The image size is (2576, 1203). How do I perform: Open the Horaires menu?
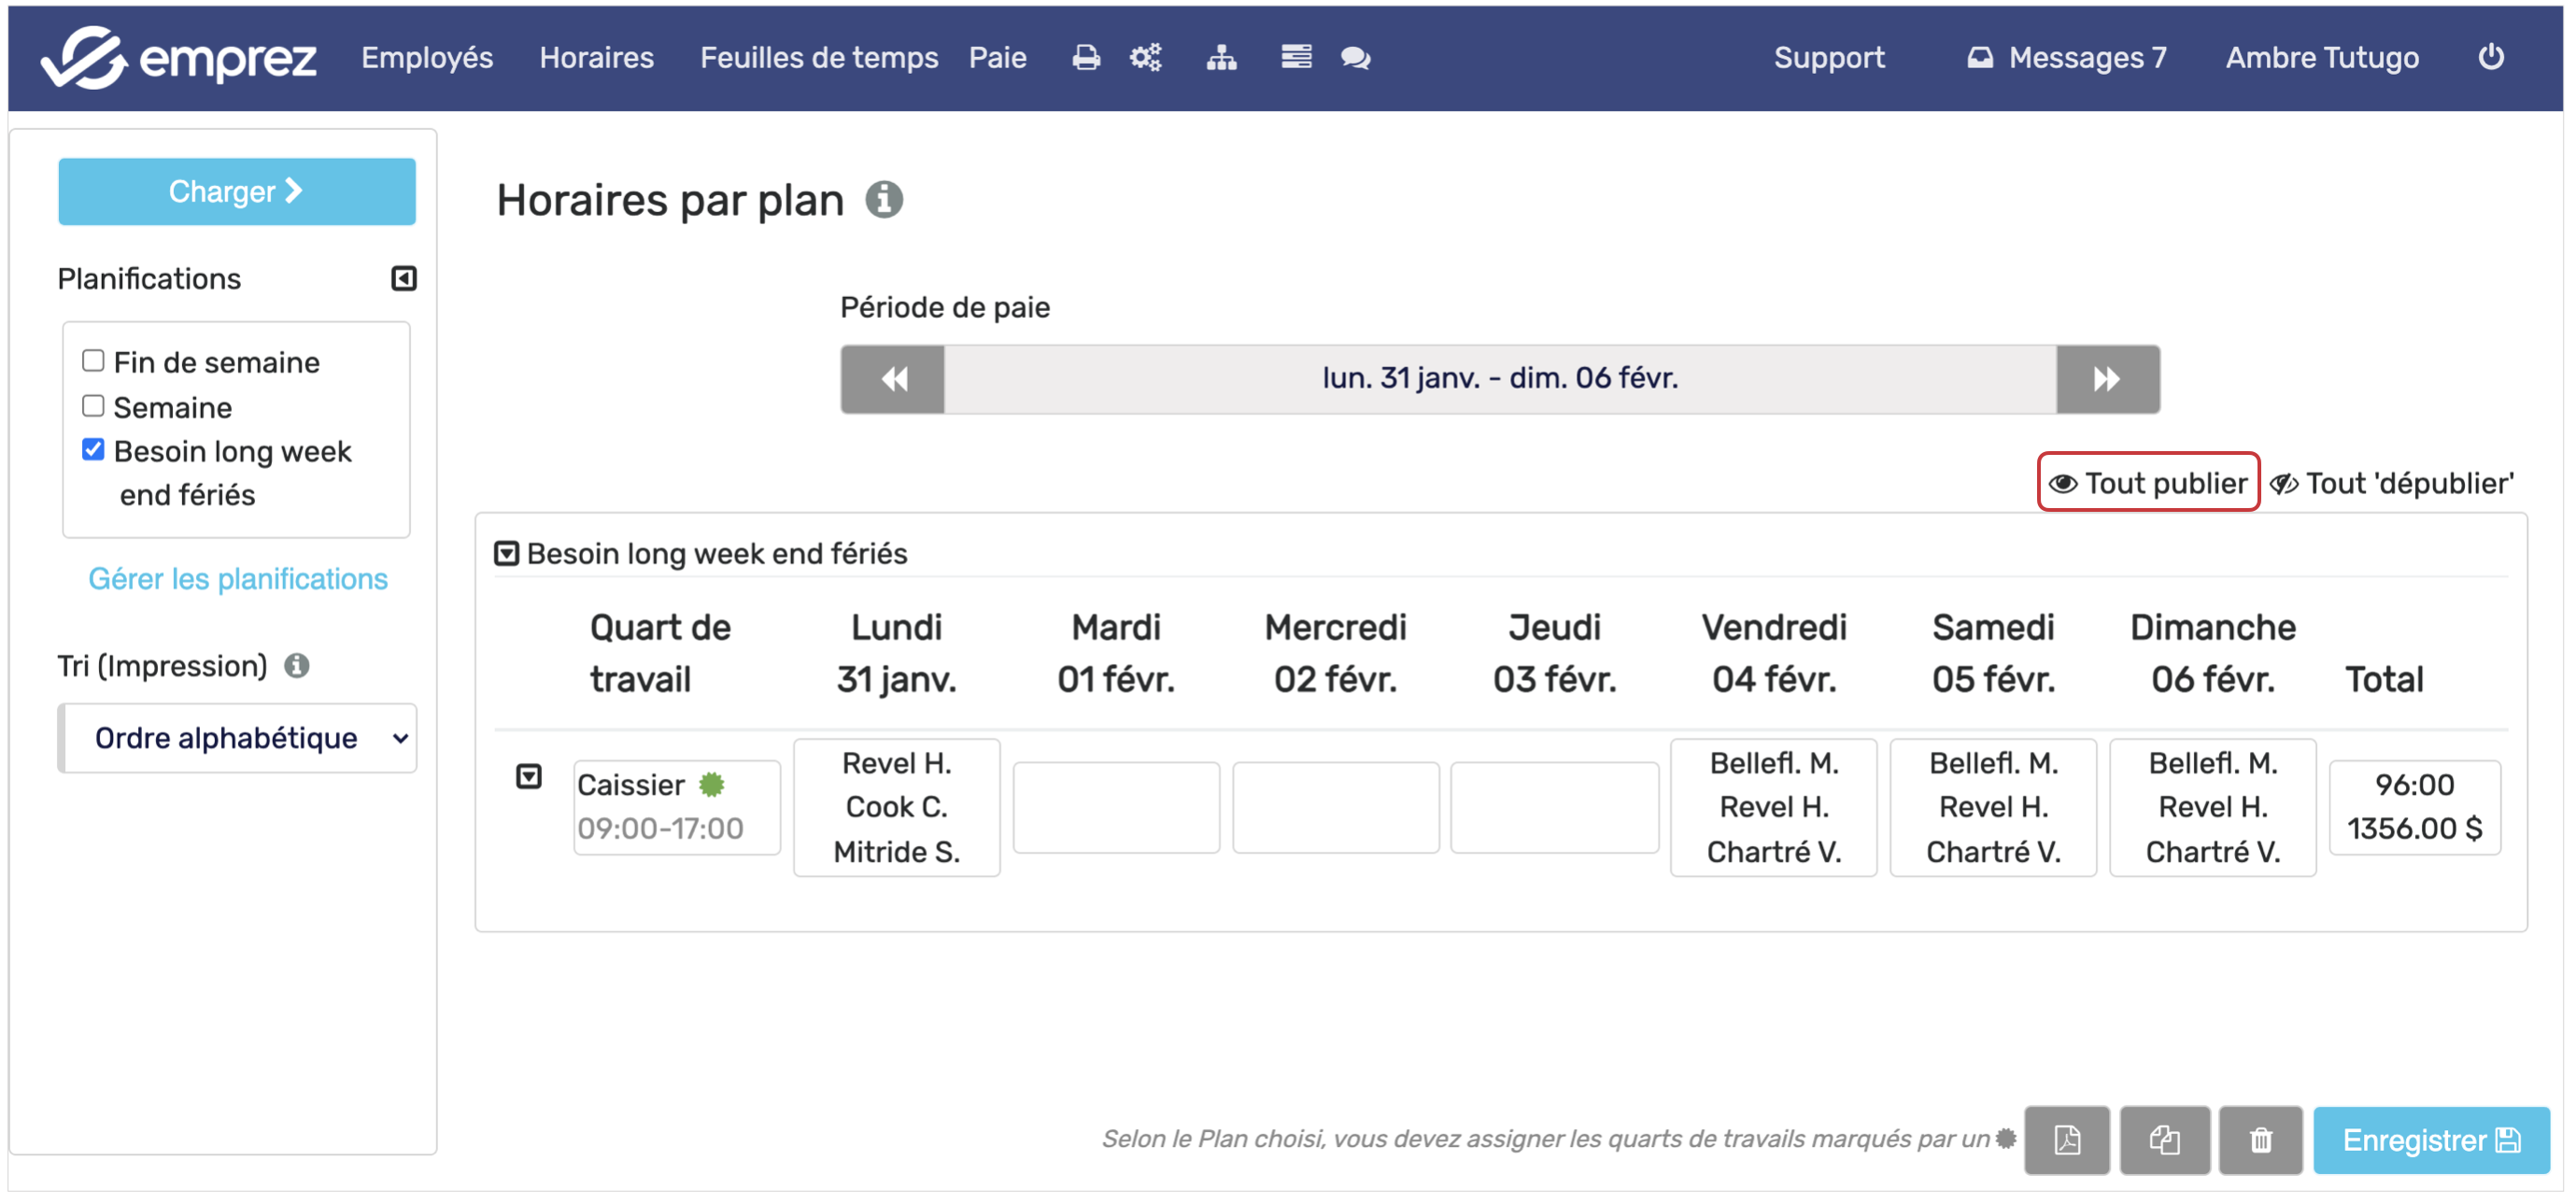[x=596, y=58]
